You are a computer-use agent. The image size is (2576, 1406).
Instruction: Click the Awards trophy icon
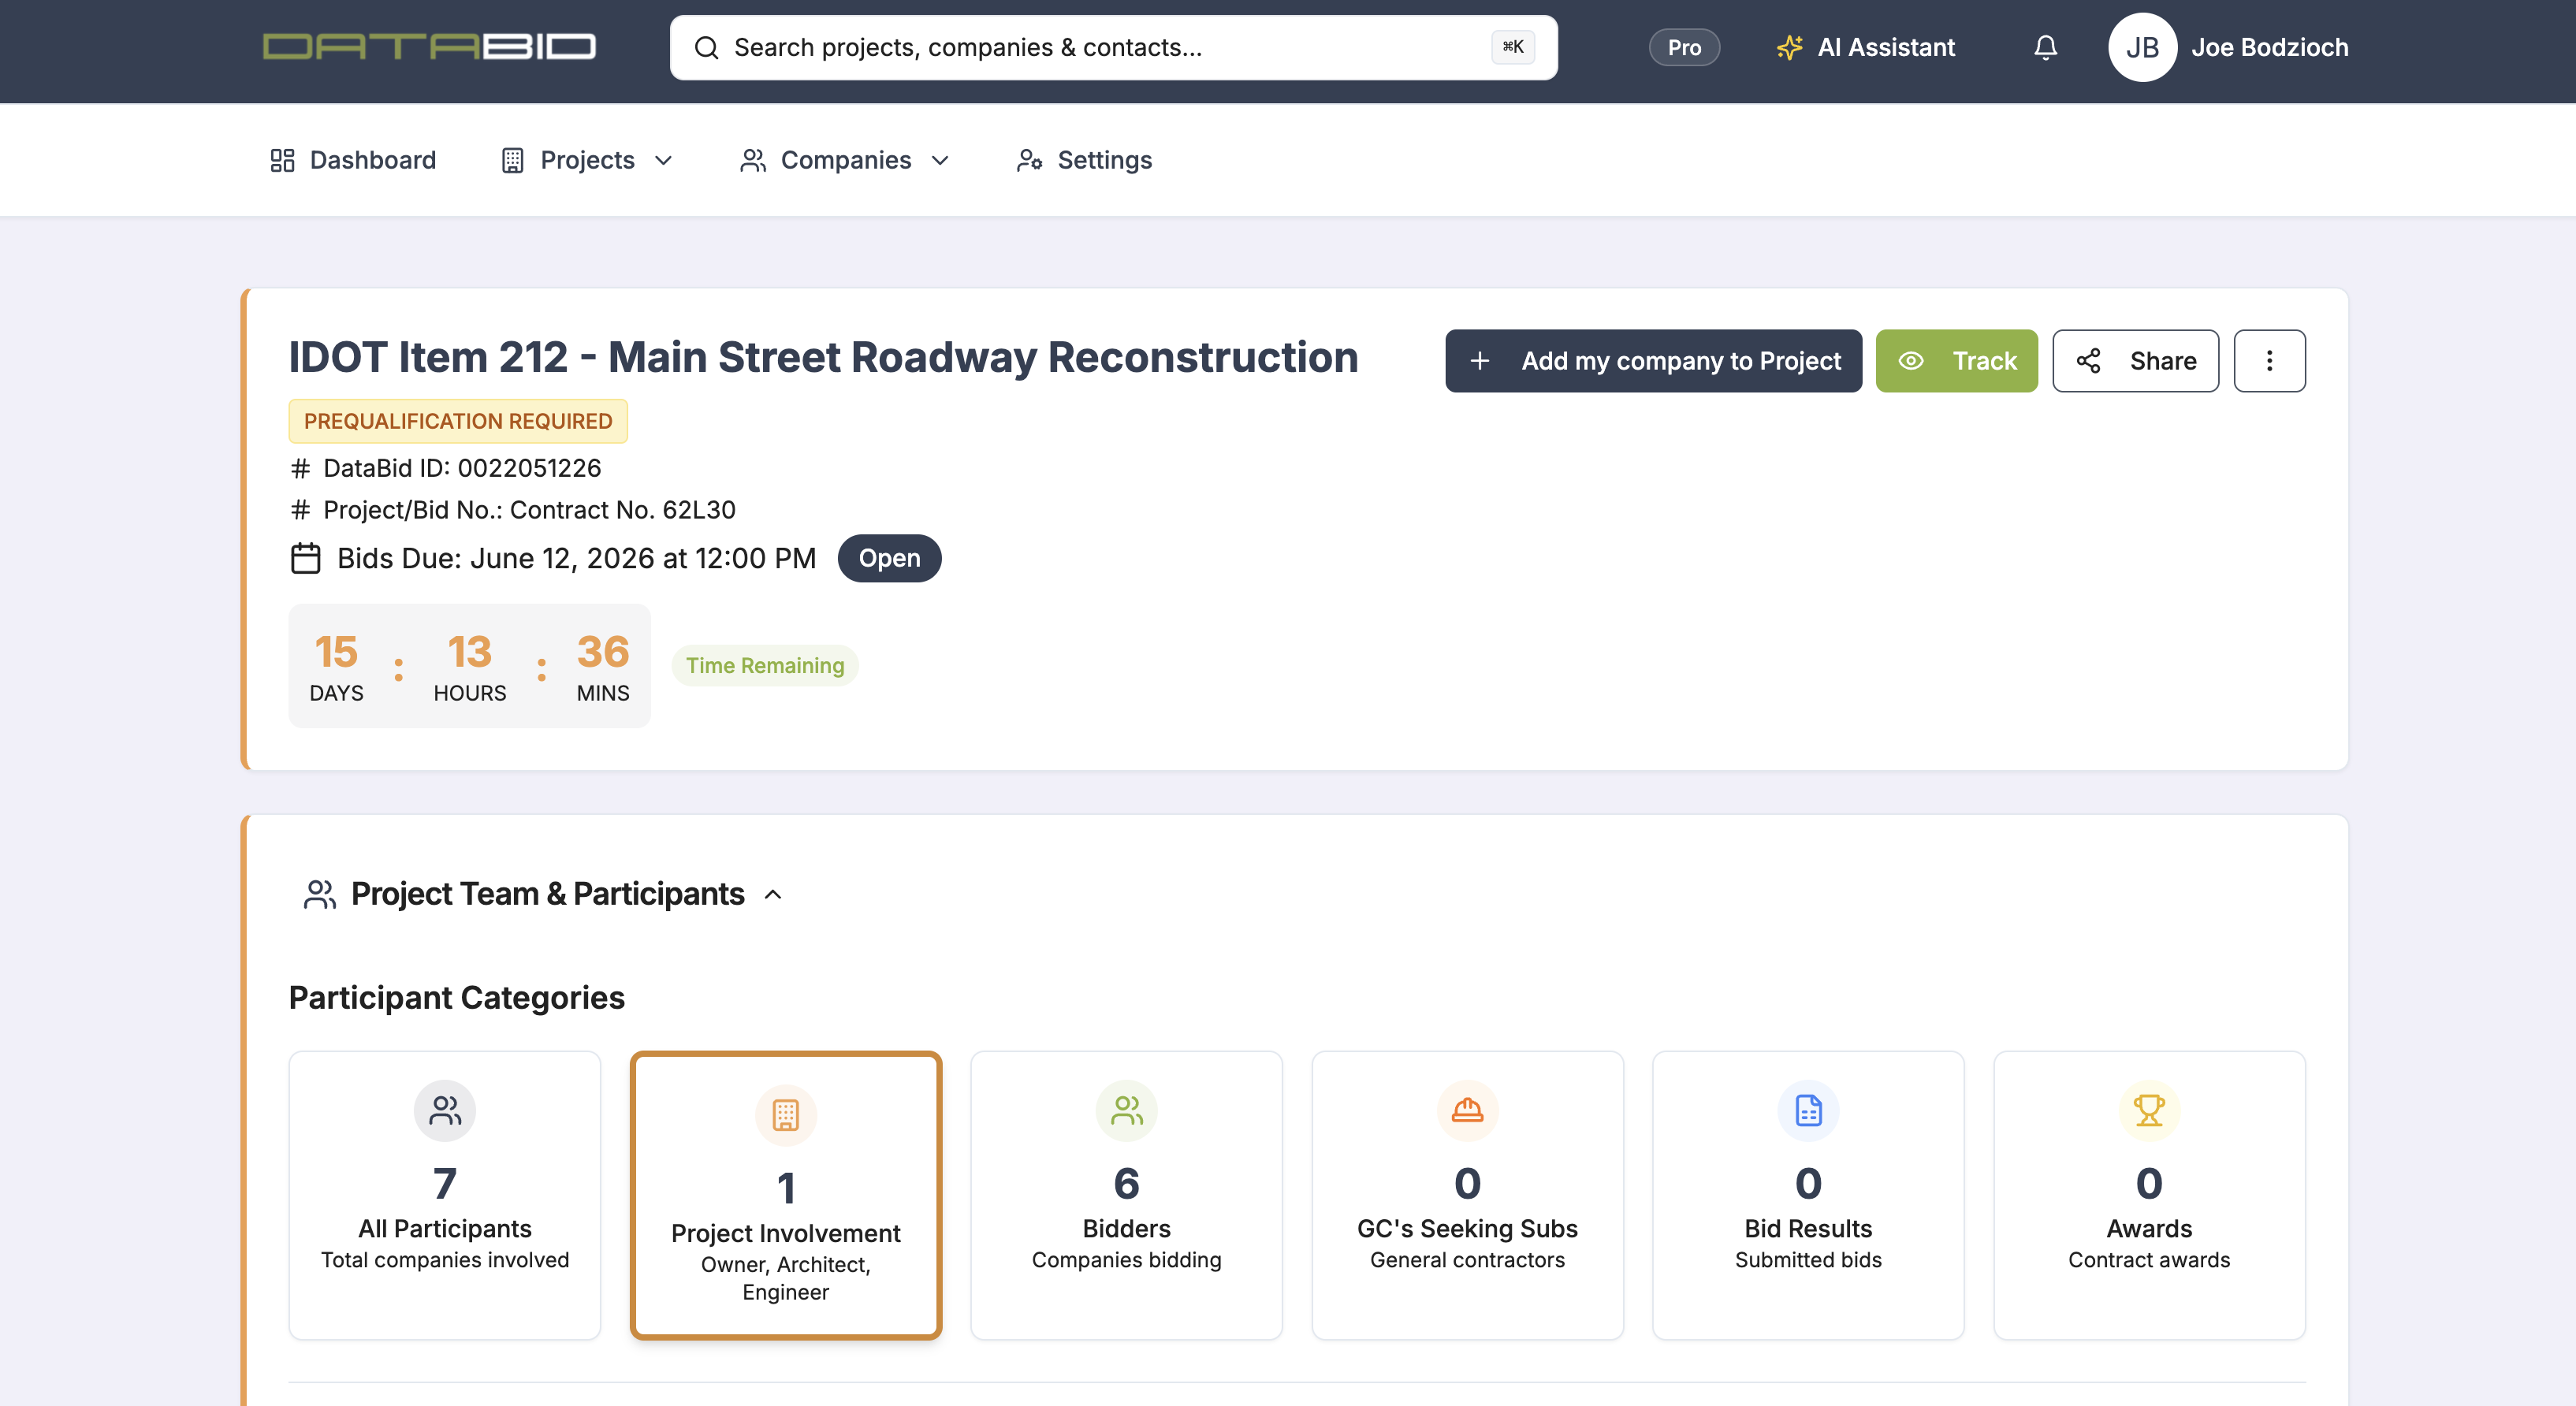click(x=2149, y=1110)
